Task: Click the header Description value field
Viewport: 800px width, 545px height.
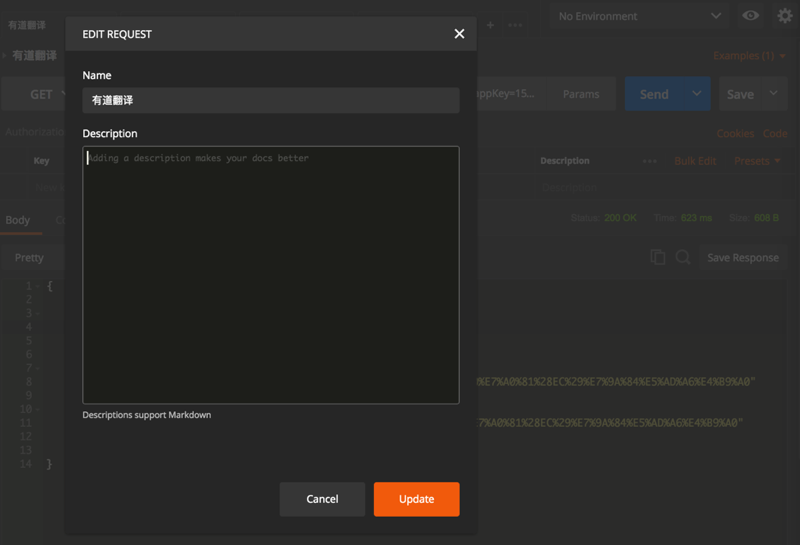Action: pyautogui.click(x=658, y=187)
